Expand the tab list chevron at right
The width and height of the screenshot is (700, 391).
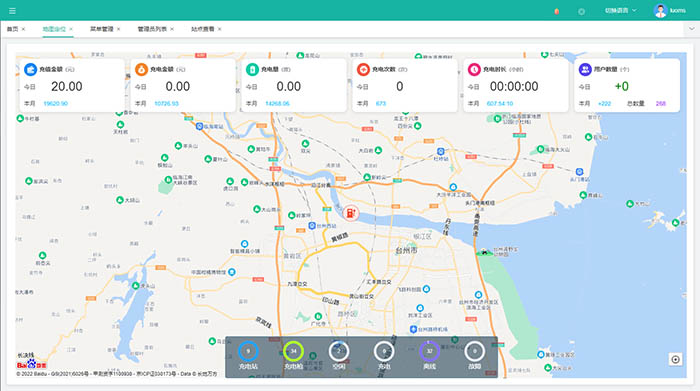point(692,29)
